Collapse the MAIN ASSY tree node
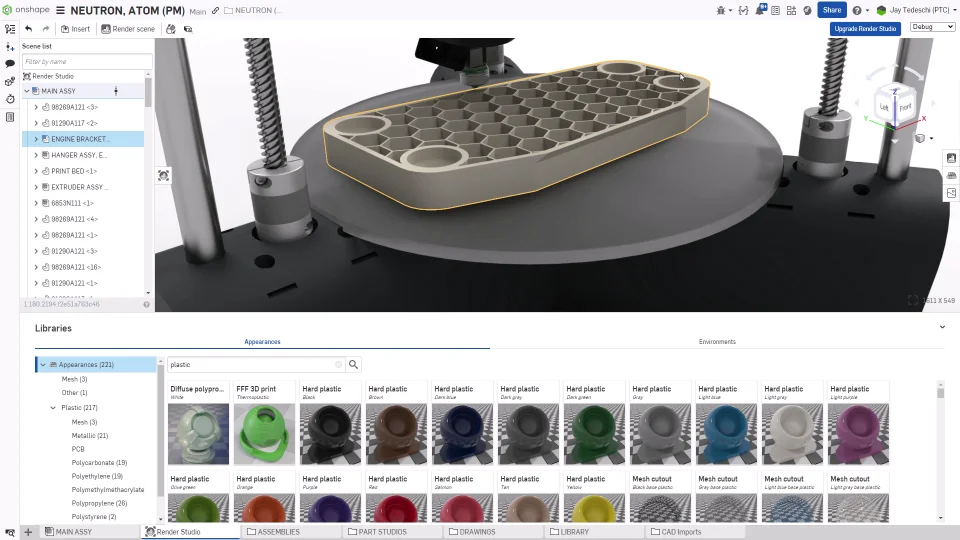The width and height of the screenshot is (960, 540). (27, 91)
